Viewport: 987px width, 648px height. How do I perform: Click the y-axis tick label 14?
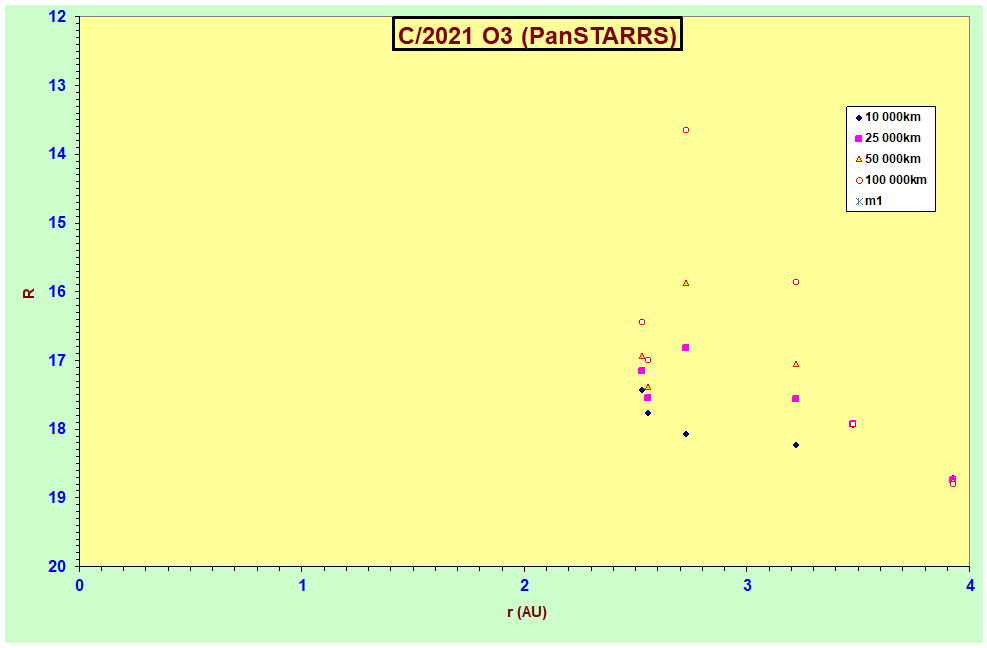(x=57, y=154)
